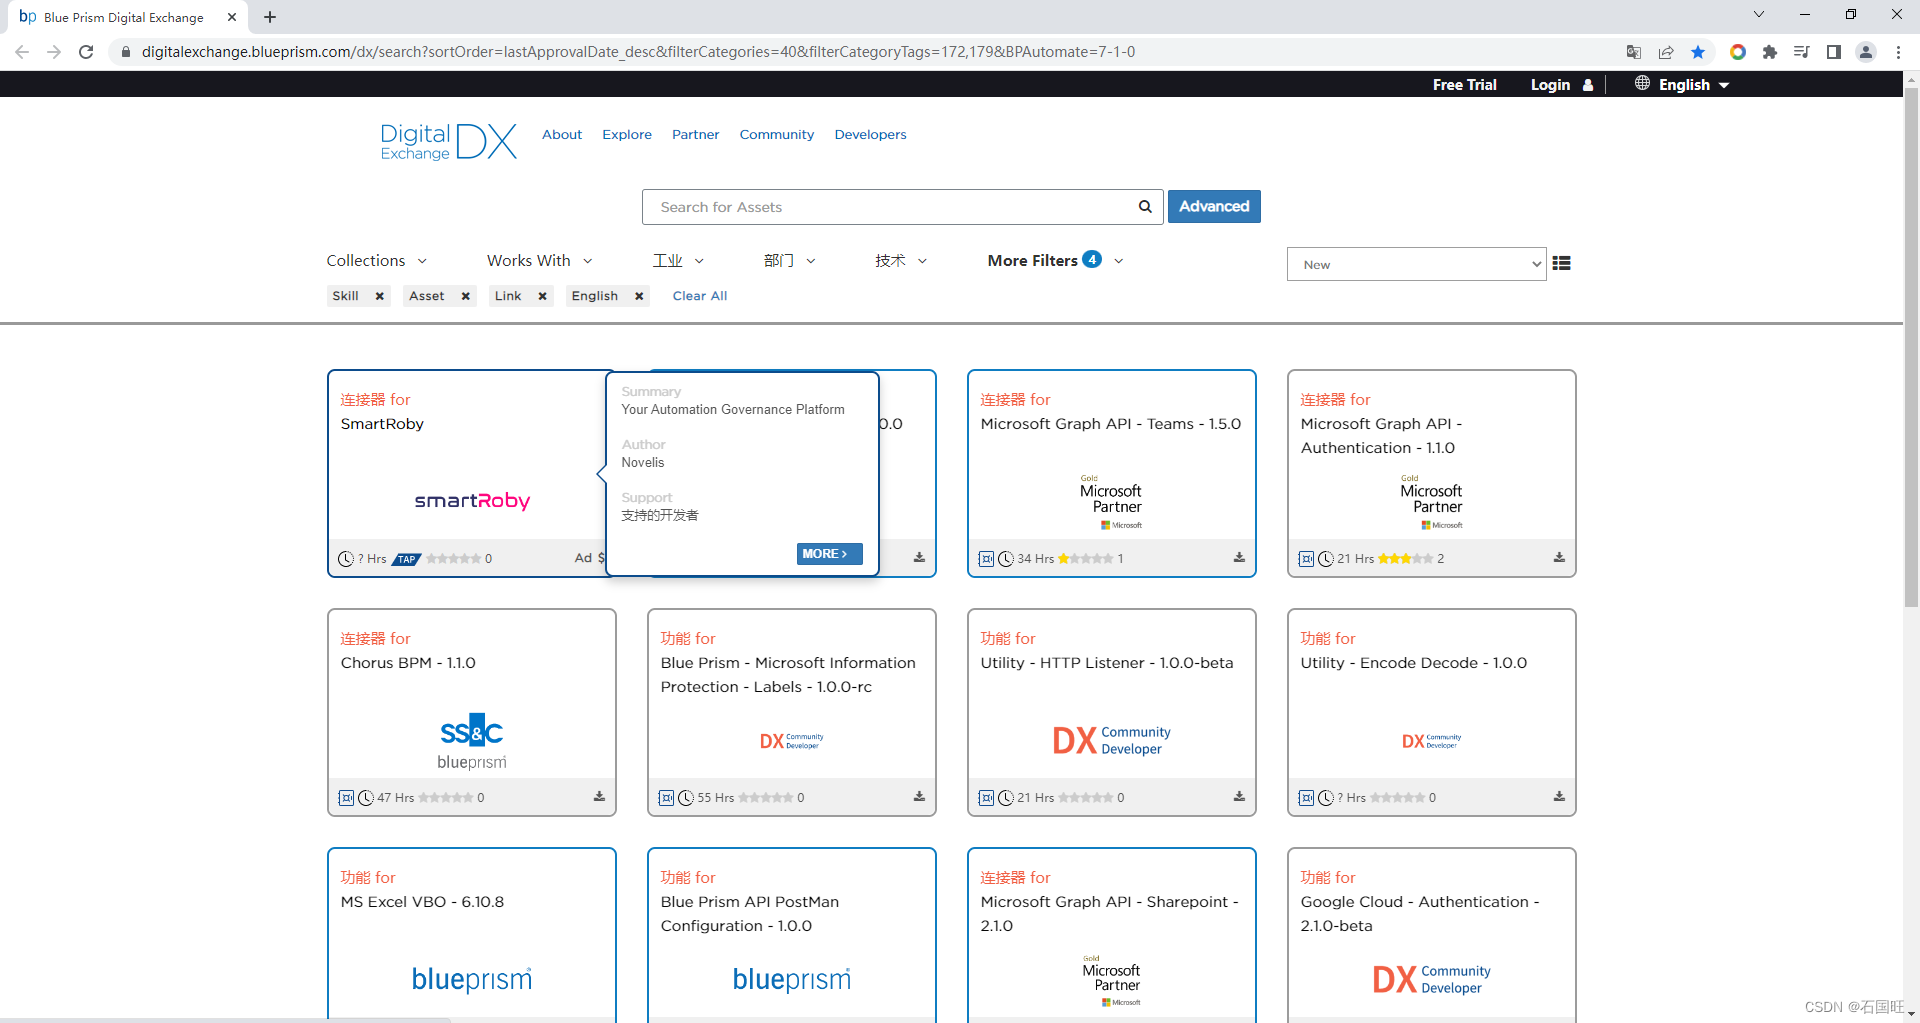The image size is (1920, 1023).
Task: Remove the Asset filter tag
Action: pos(465,296)
